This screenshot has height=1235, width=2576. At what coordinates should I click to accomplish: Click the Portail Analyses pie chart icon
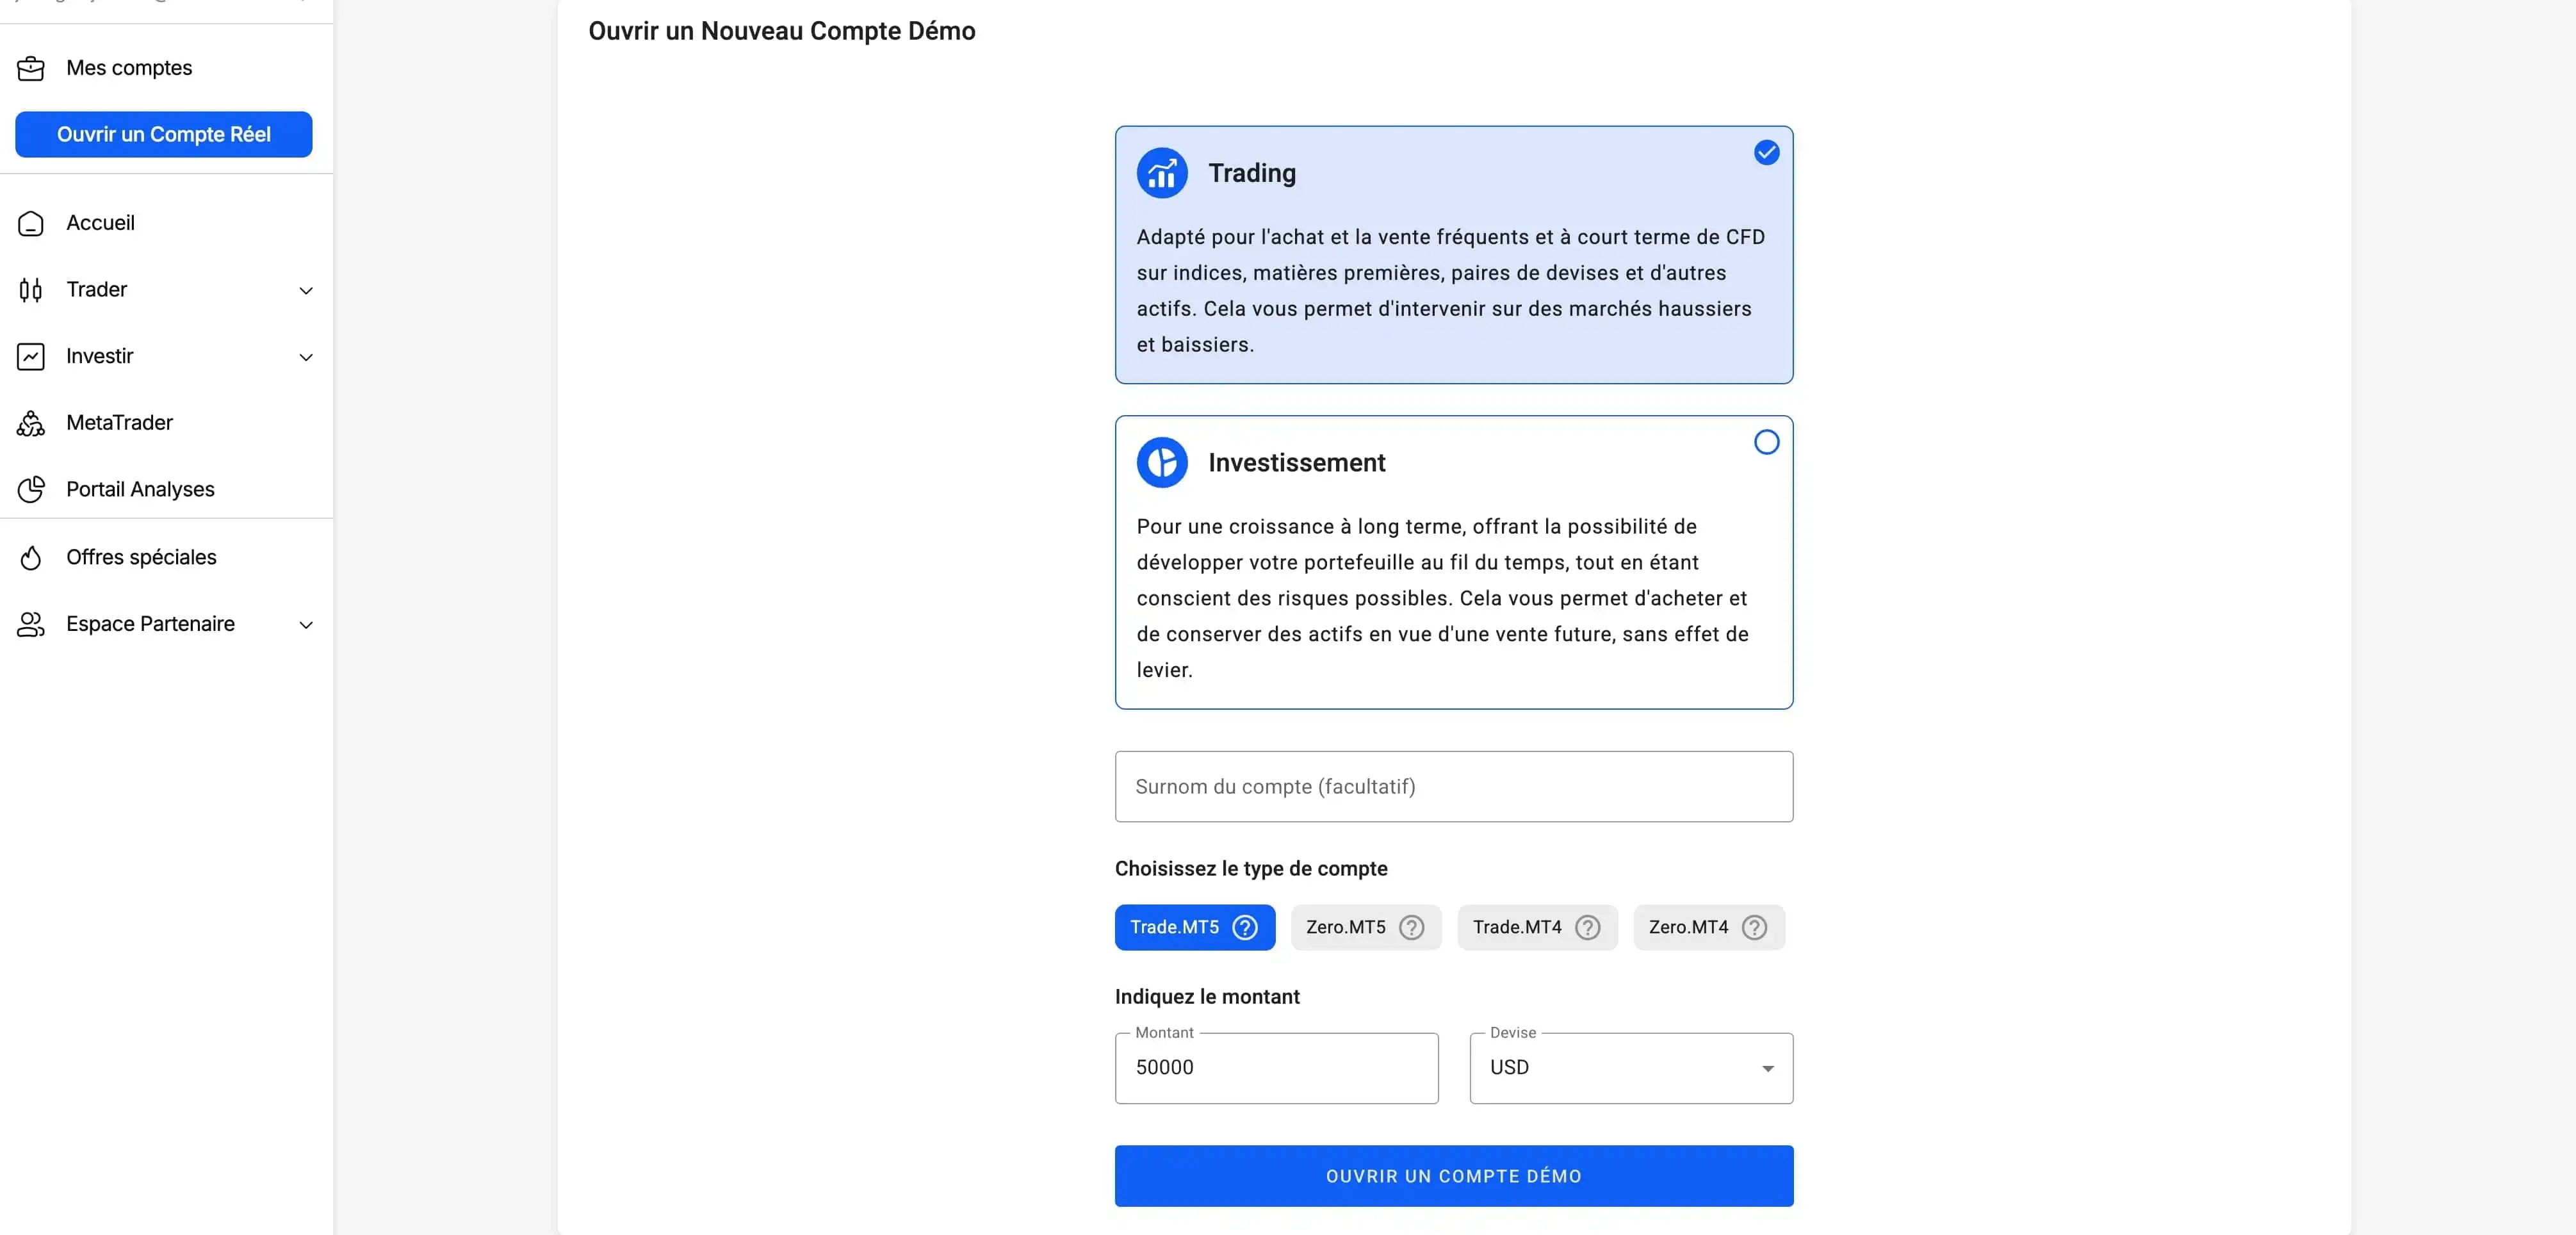point(31,489)
